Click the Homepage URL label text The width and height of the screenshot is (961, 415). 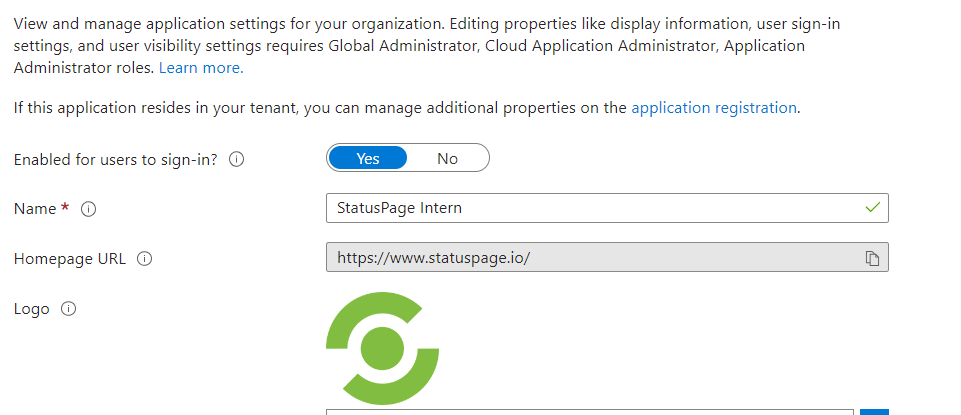70,259
